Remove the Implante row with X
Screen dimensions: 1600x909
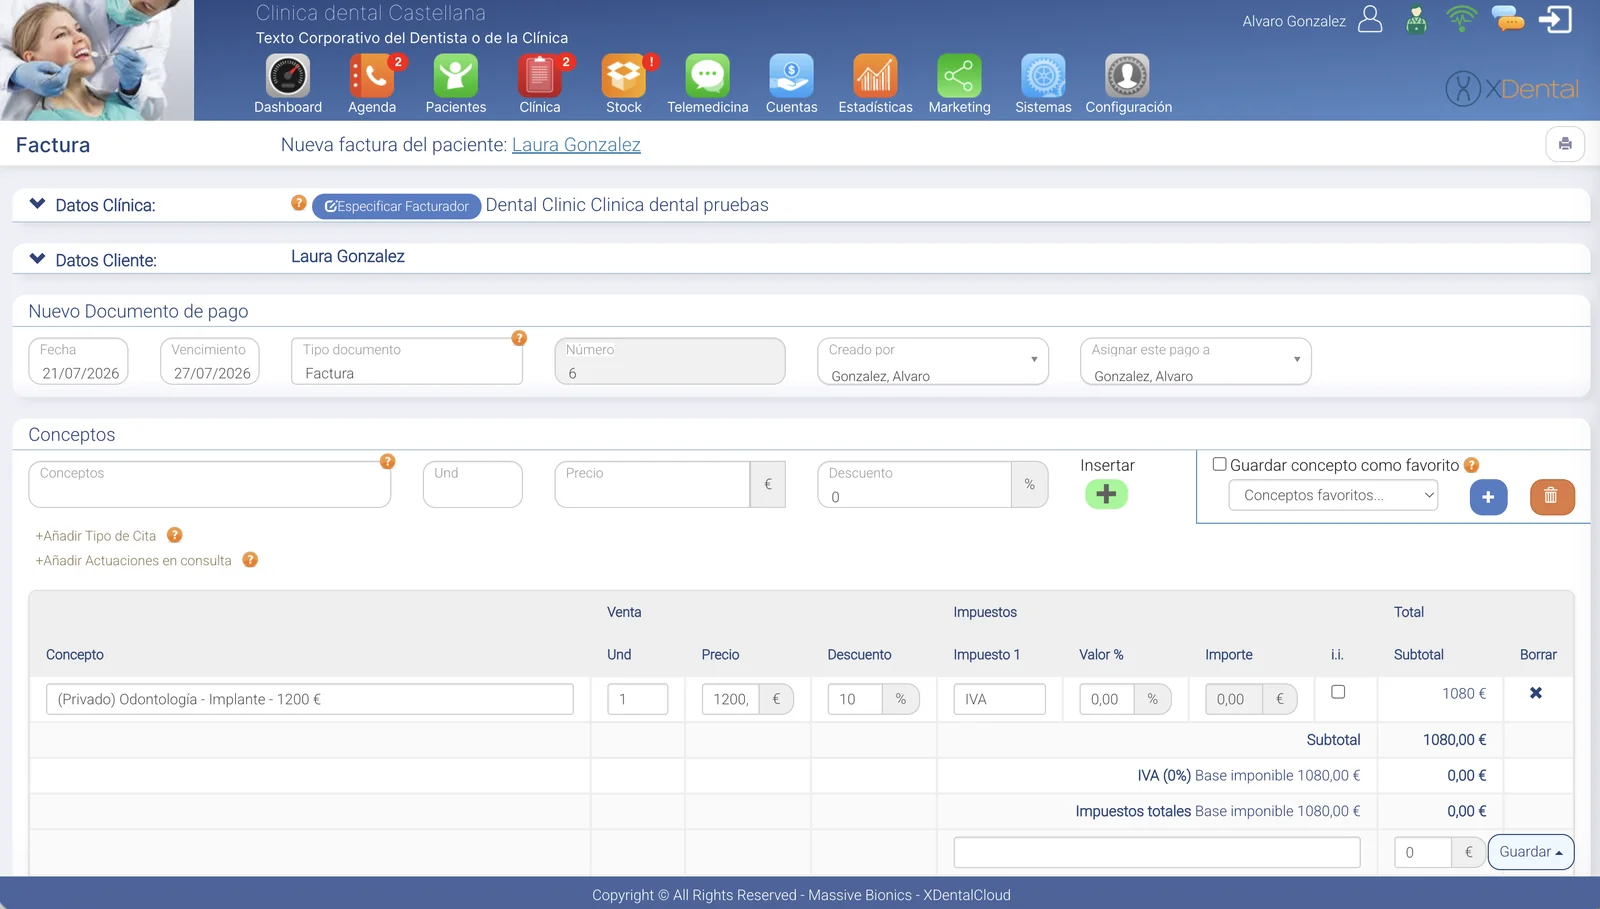click(x=1536, y=693)
